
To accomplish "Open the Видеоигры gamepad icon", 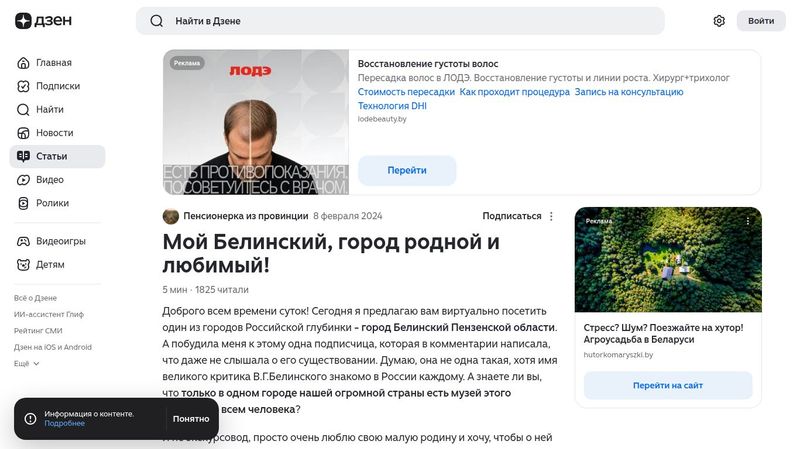I will 23,241.
